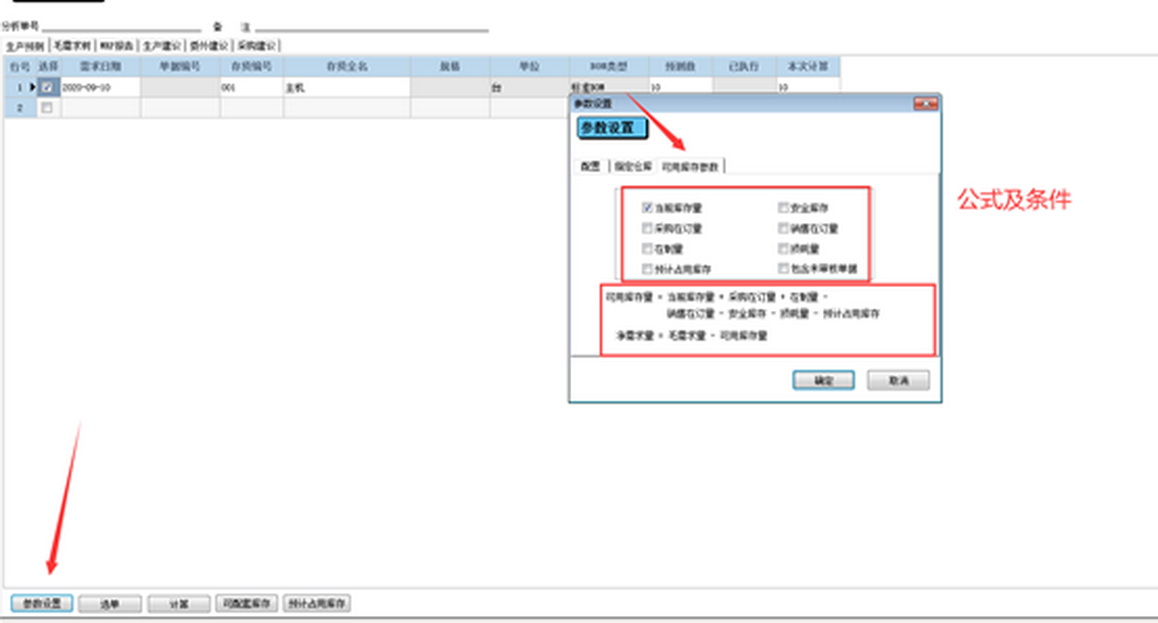
Task: Close the 参数设置 dialog window
Action: tap(925, 103)
